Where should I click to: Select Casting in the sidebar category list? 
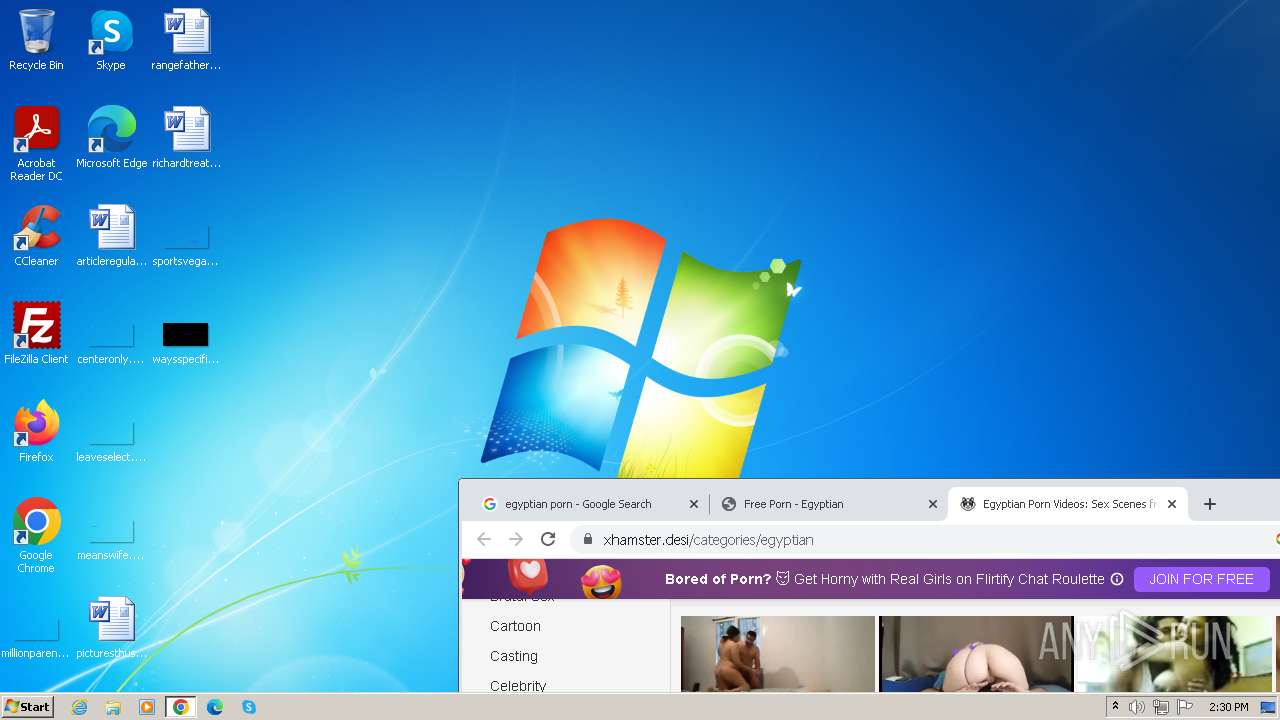pos(514,656)
